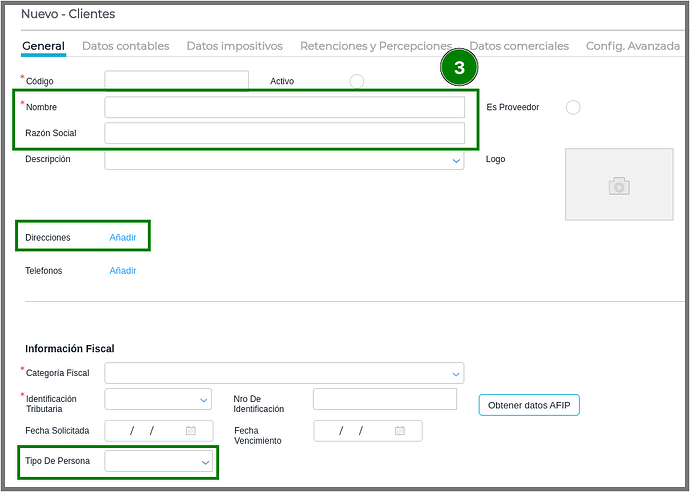
Task: Expand the Descripción dropdown
Action: pyautogui.click(x=456, y=160)
